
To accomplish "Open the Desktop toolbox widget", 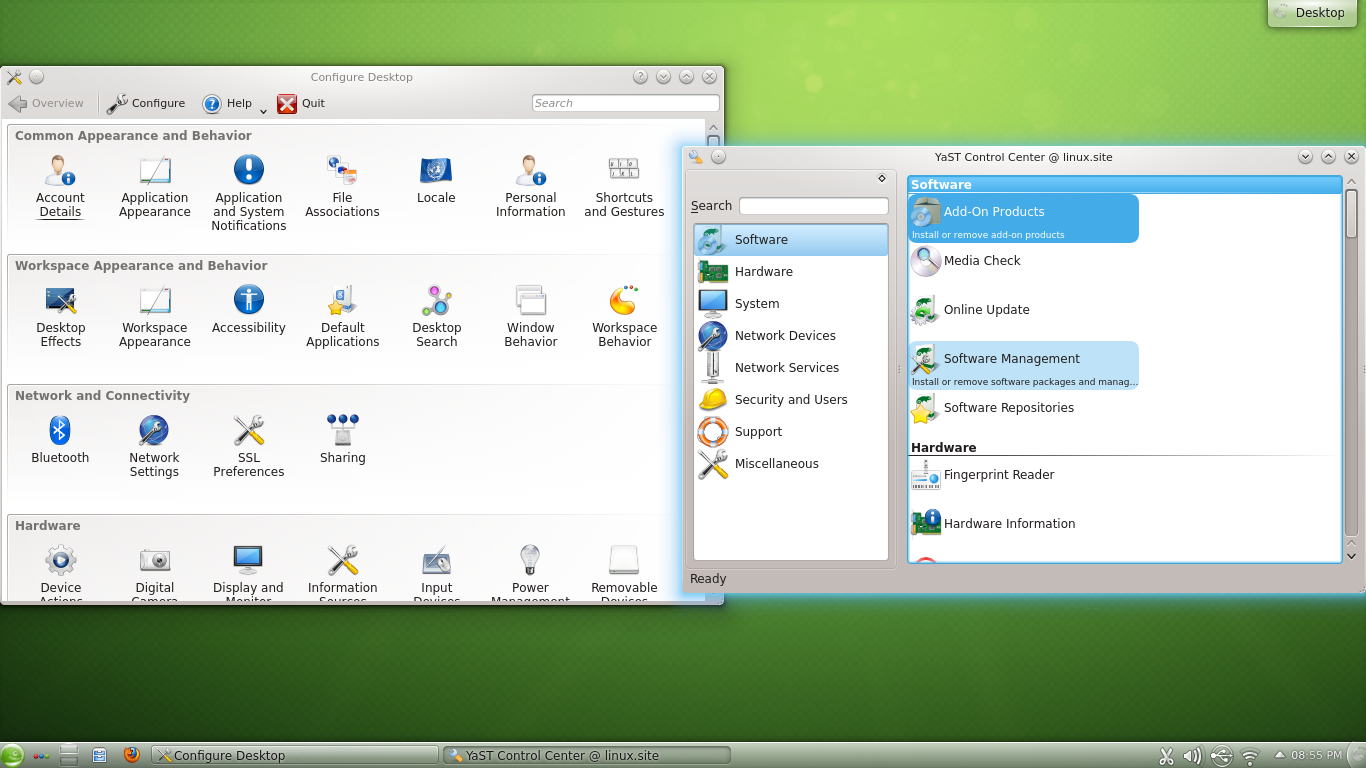I will coord(1312,13).
